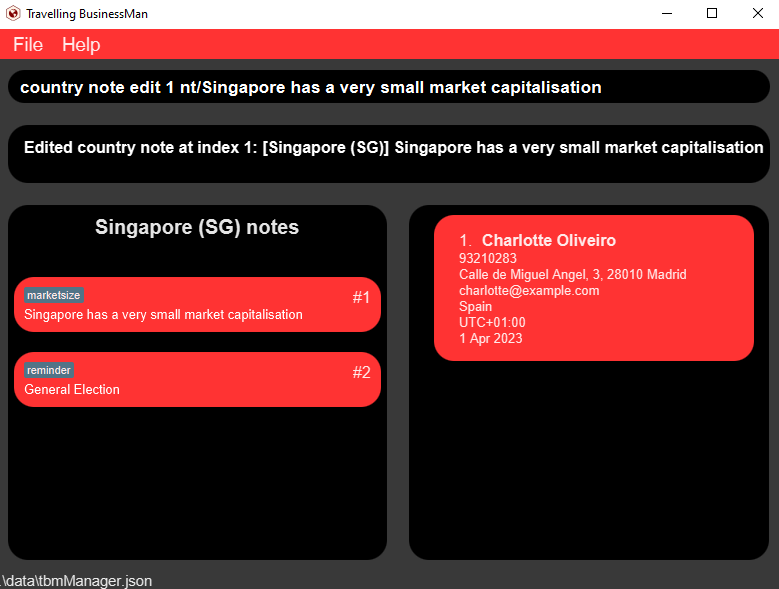
Task: Click email charlotte@example.com
Action: [x=529, y=291]
